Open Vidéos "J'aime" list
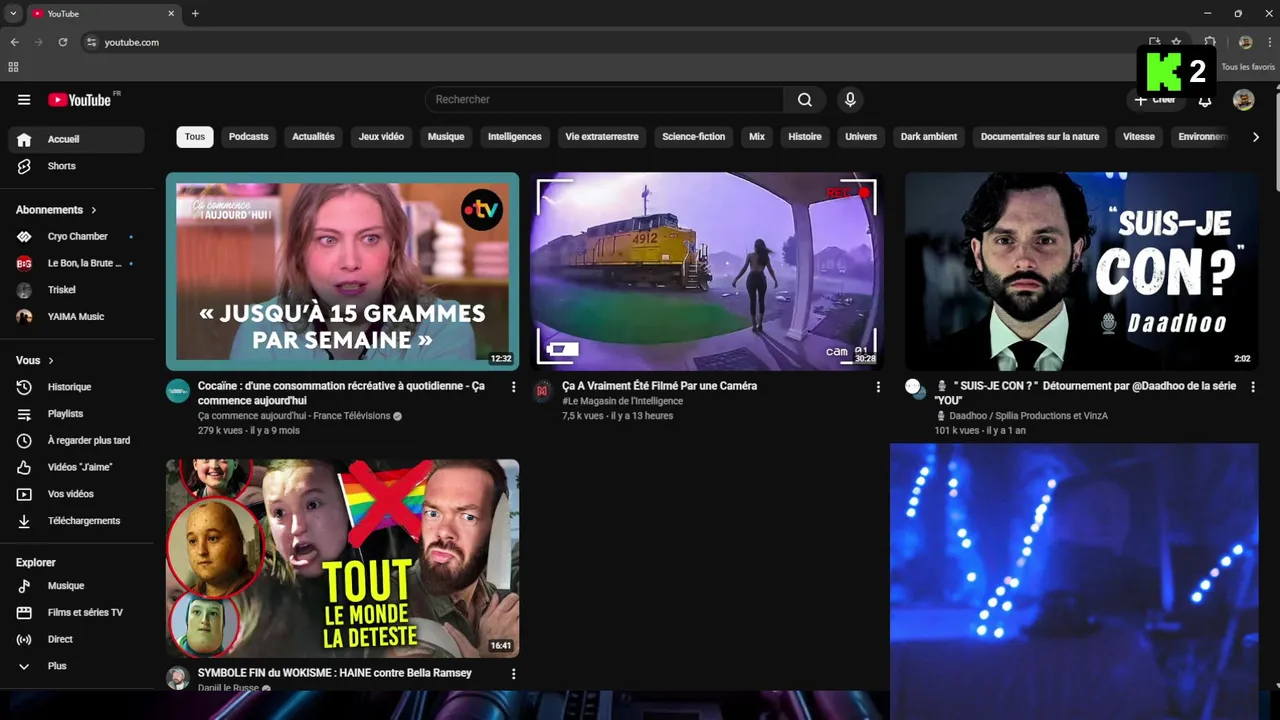 76,467
